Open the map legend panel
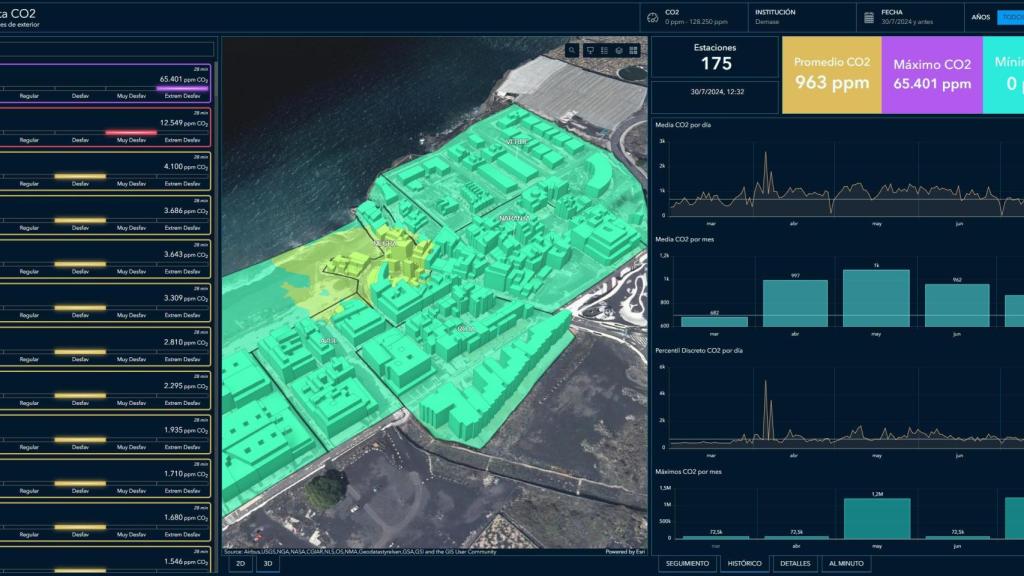The width and height of the screenshot is (1024, 576). [589, 49]
